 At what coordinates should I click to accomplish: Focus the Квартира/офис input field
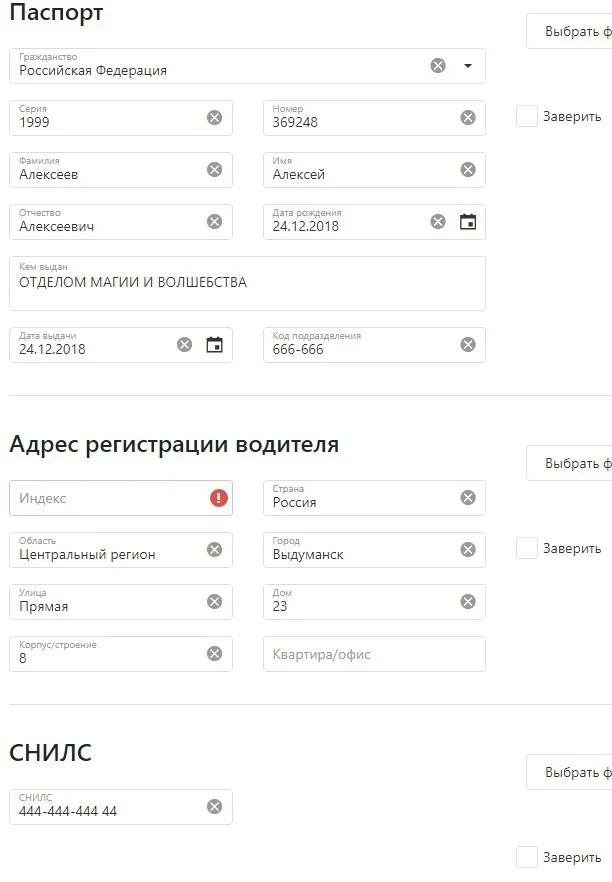(x=374, y=654)
